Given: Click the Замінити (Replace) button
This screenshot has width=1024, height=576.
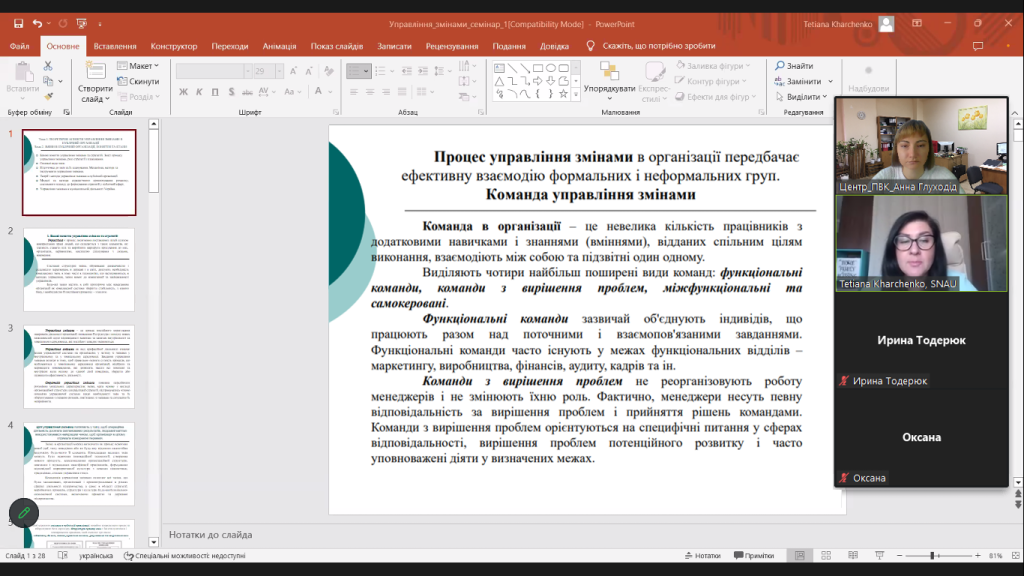Looking at the screenshot, I should tap(802, 81).
